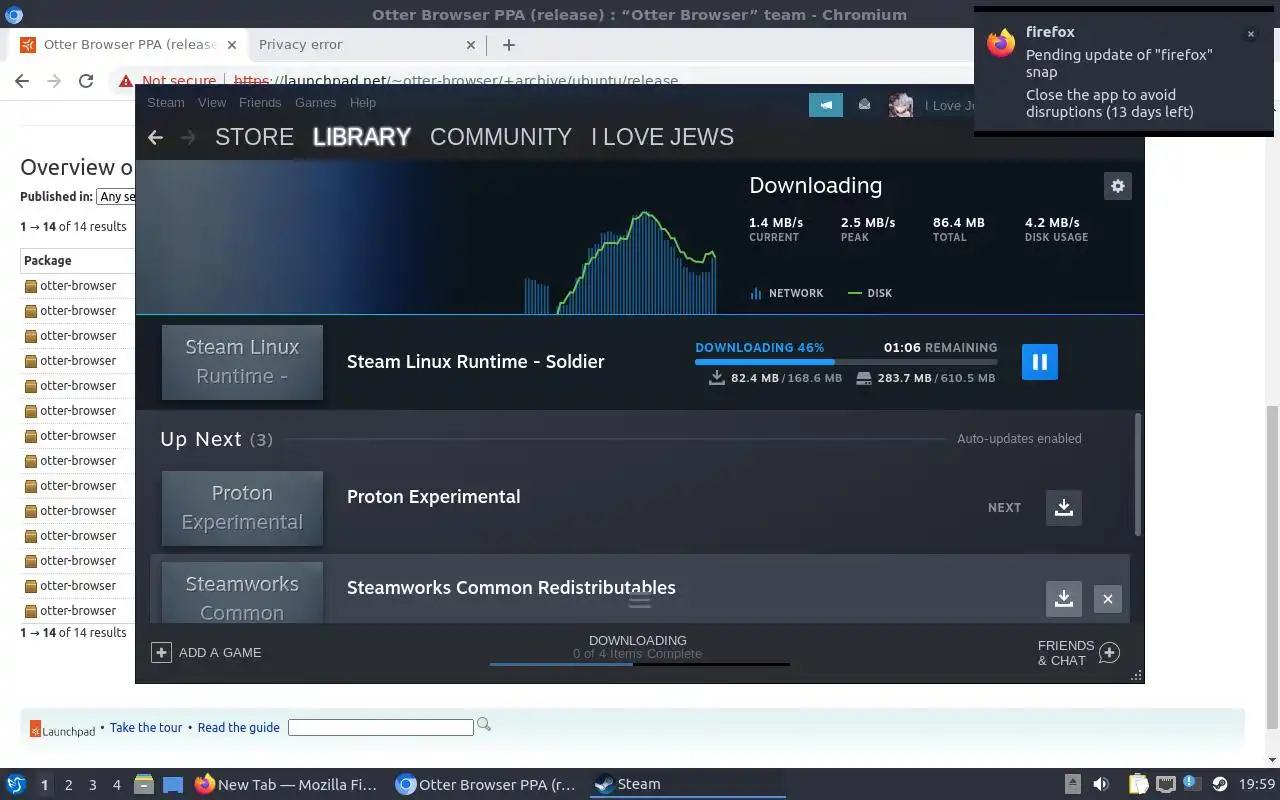Focus the Launchpad search field
1280x800 pixels.
(x=381, y=727)
